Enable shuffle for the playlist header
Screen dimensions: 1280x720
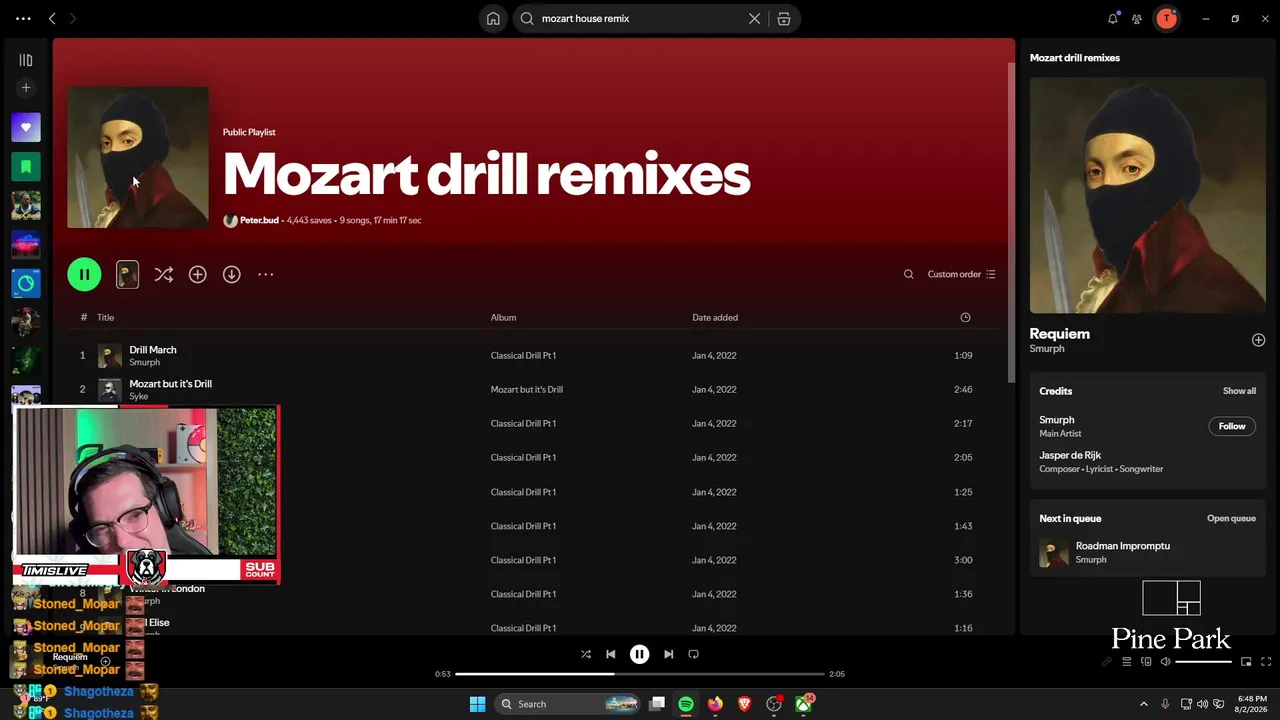pyautogui.click(x=164, y=274)
